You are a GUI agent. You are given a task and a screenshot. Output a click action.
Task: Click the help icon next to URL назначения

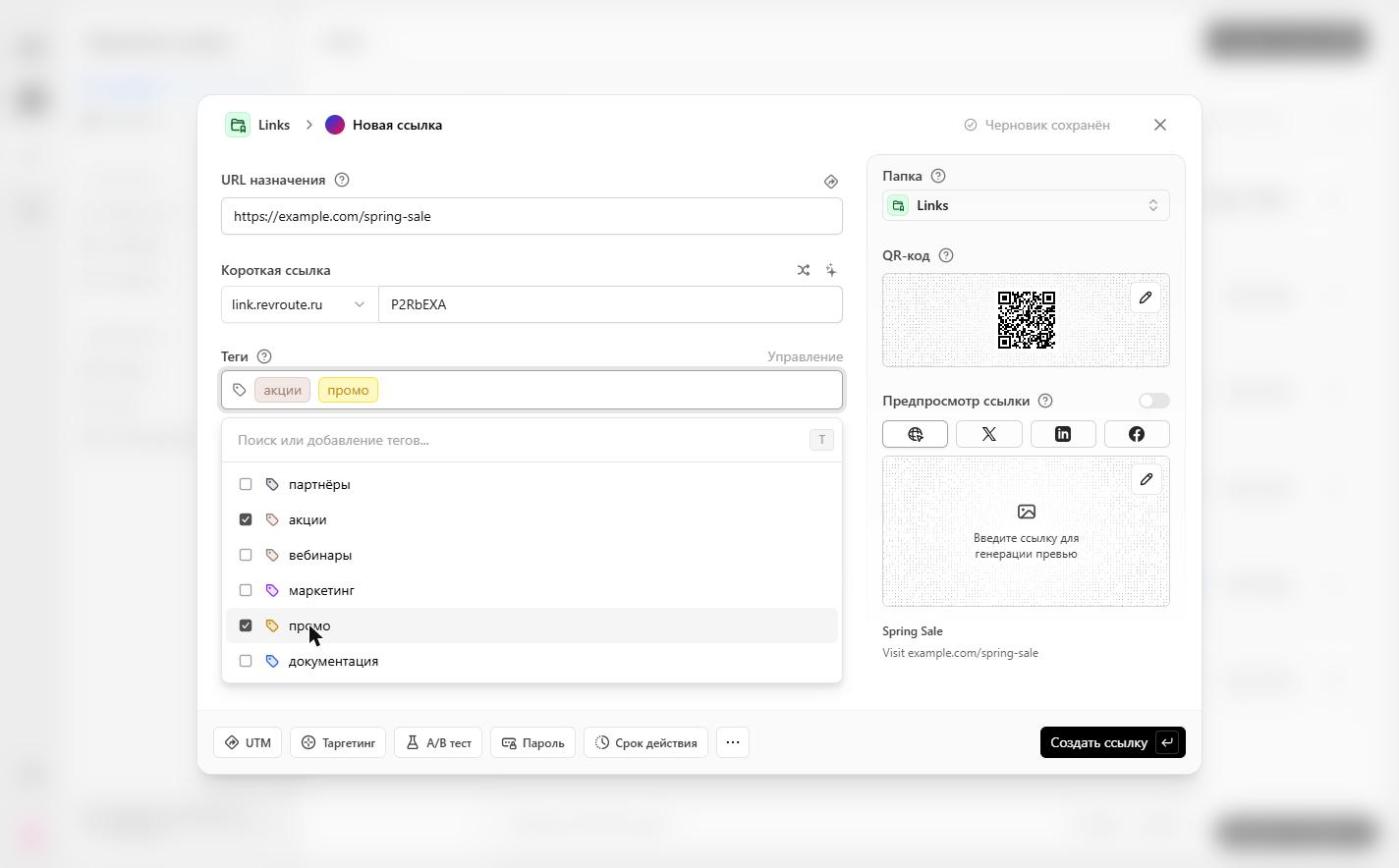342,180
